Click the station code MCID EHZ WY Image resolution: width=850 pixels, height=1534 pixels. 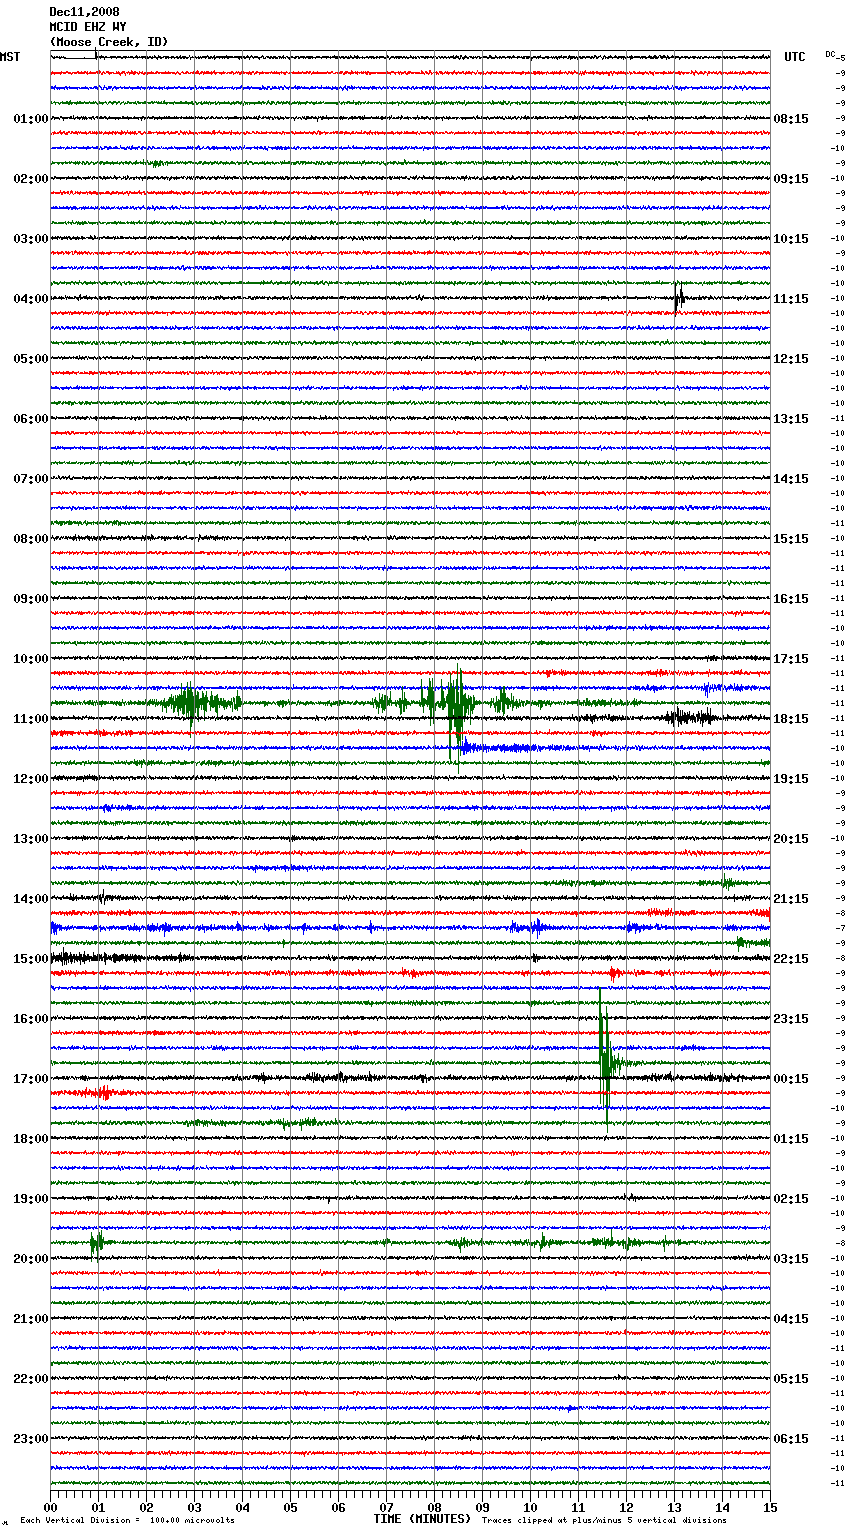(x=88, y=27)
